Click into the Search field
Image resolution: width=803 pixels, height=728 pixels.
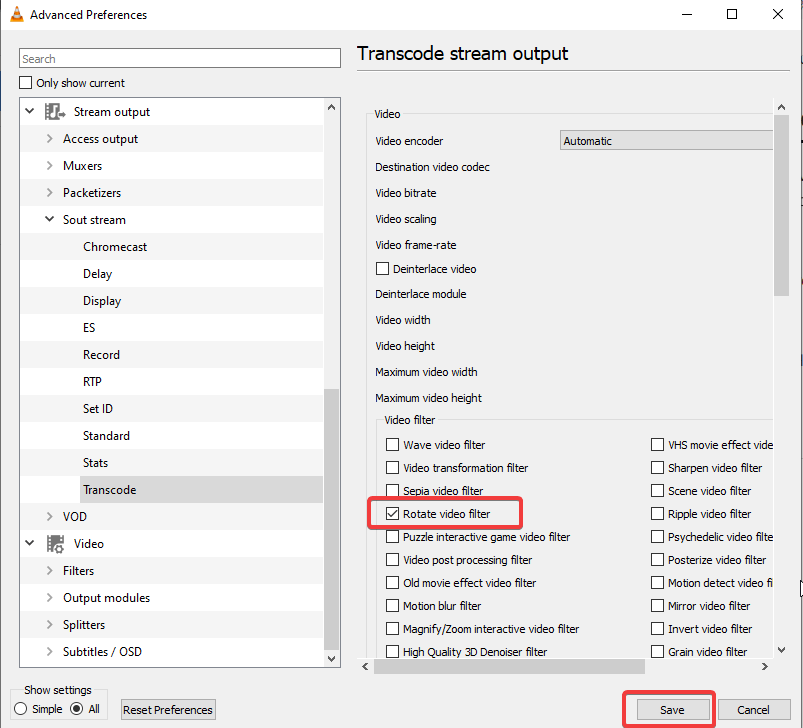[x=180, y=59]
